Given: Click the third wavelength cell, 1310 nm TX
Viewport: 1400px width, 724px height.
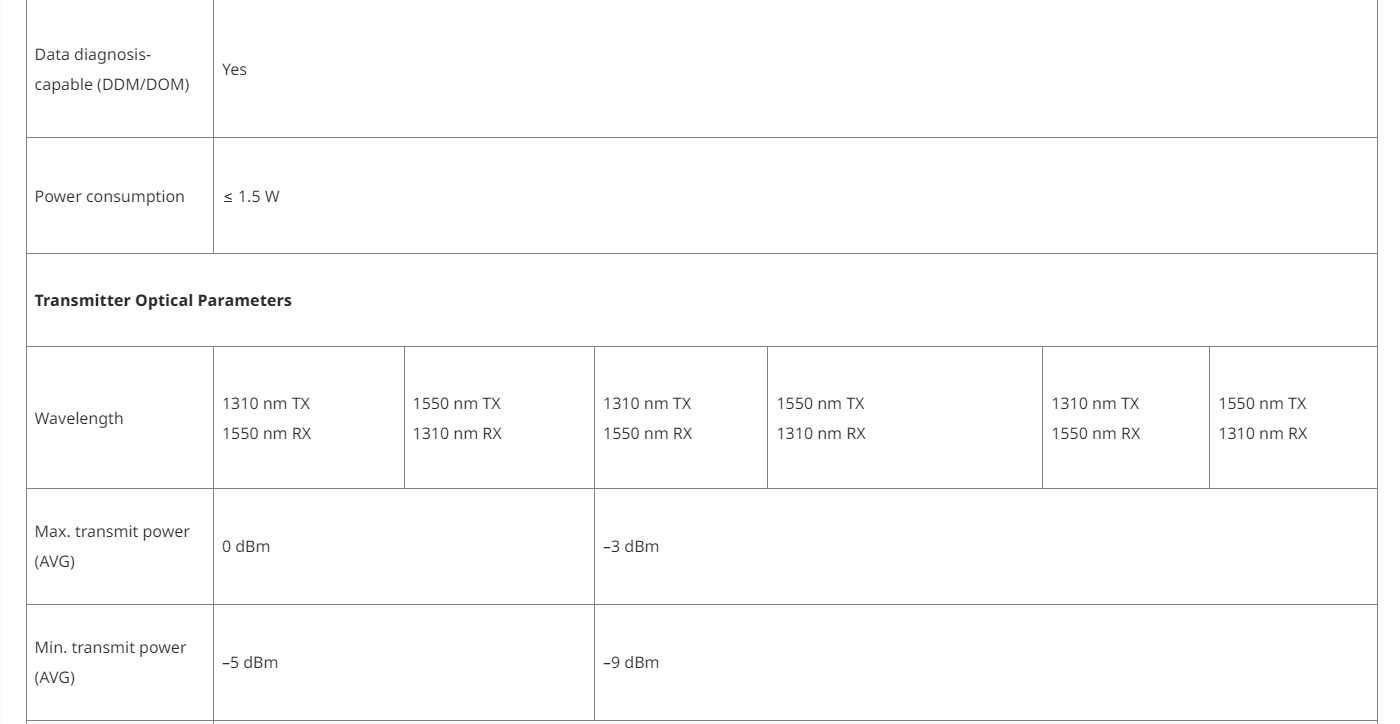Looking at the screenshot, I should 647,419.
